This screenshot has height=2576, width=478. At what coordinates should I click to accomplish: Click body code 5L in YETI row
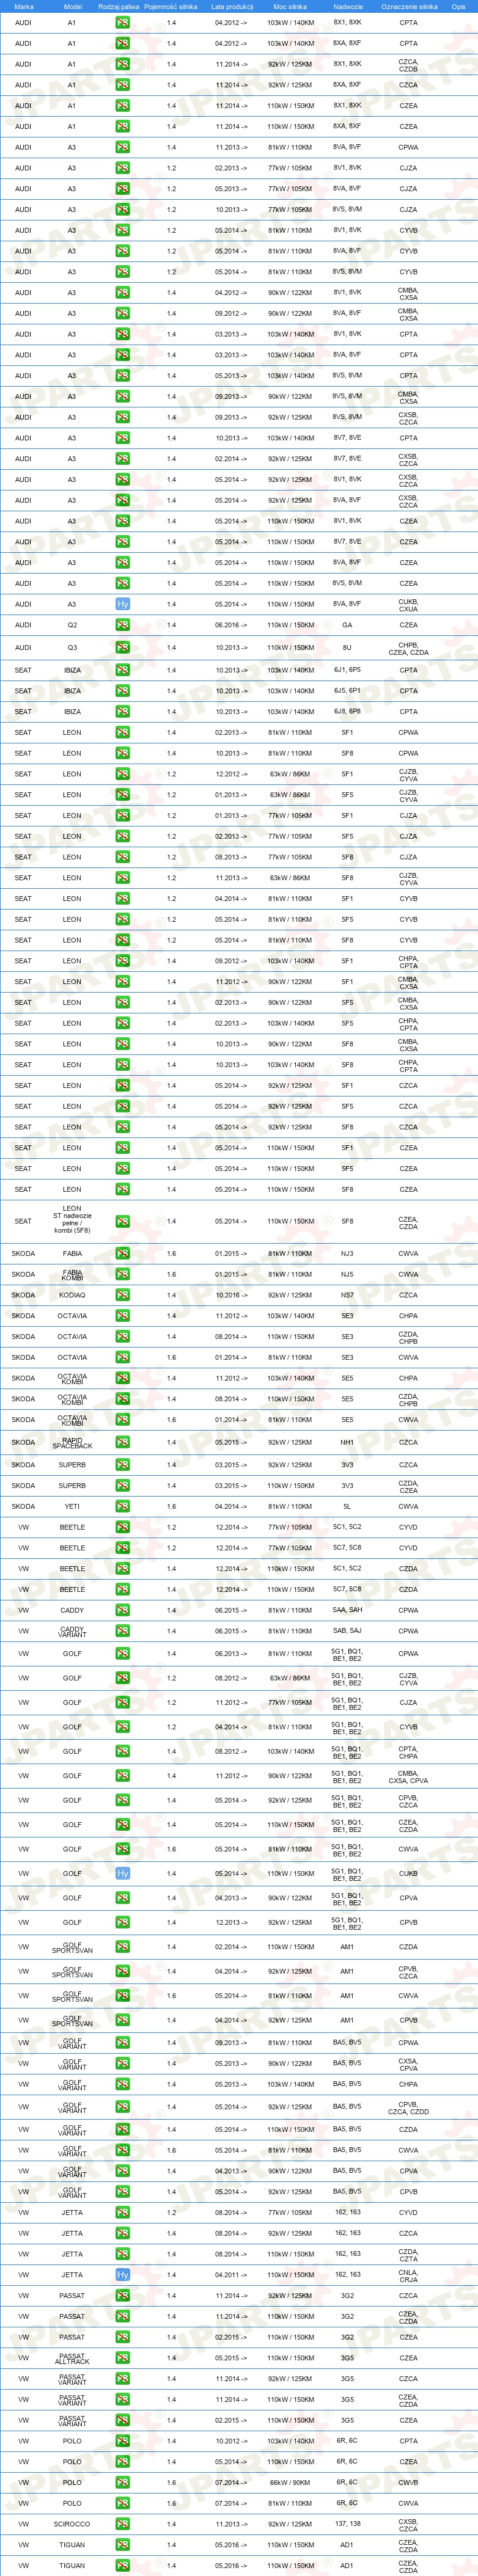pyautogui.click(x=347, y=1506)
